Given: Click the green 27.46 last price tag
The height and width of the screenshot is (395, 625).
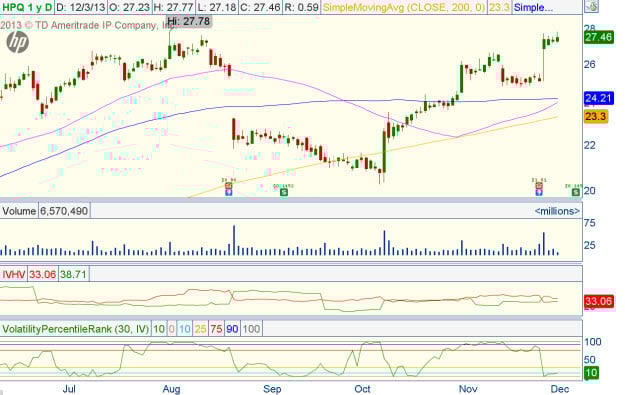Looking at the screenshot, I should click(599, 37).
